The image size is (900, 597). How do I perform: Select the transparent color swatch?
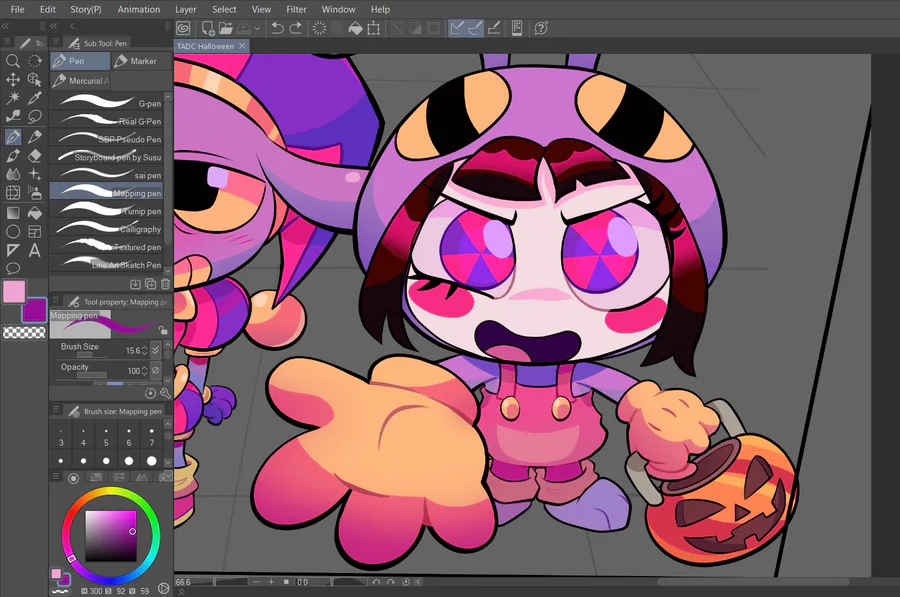click(x=24, y=332)
